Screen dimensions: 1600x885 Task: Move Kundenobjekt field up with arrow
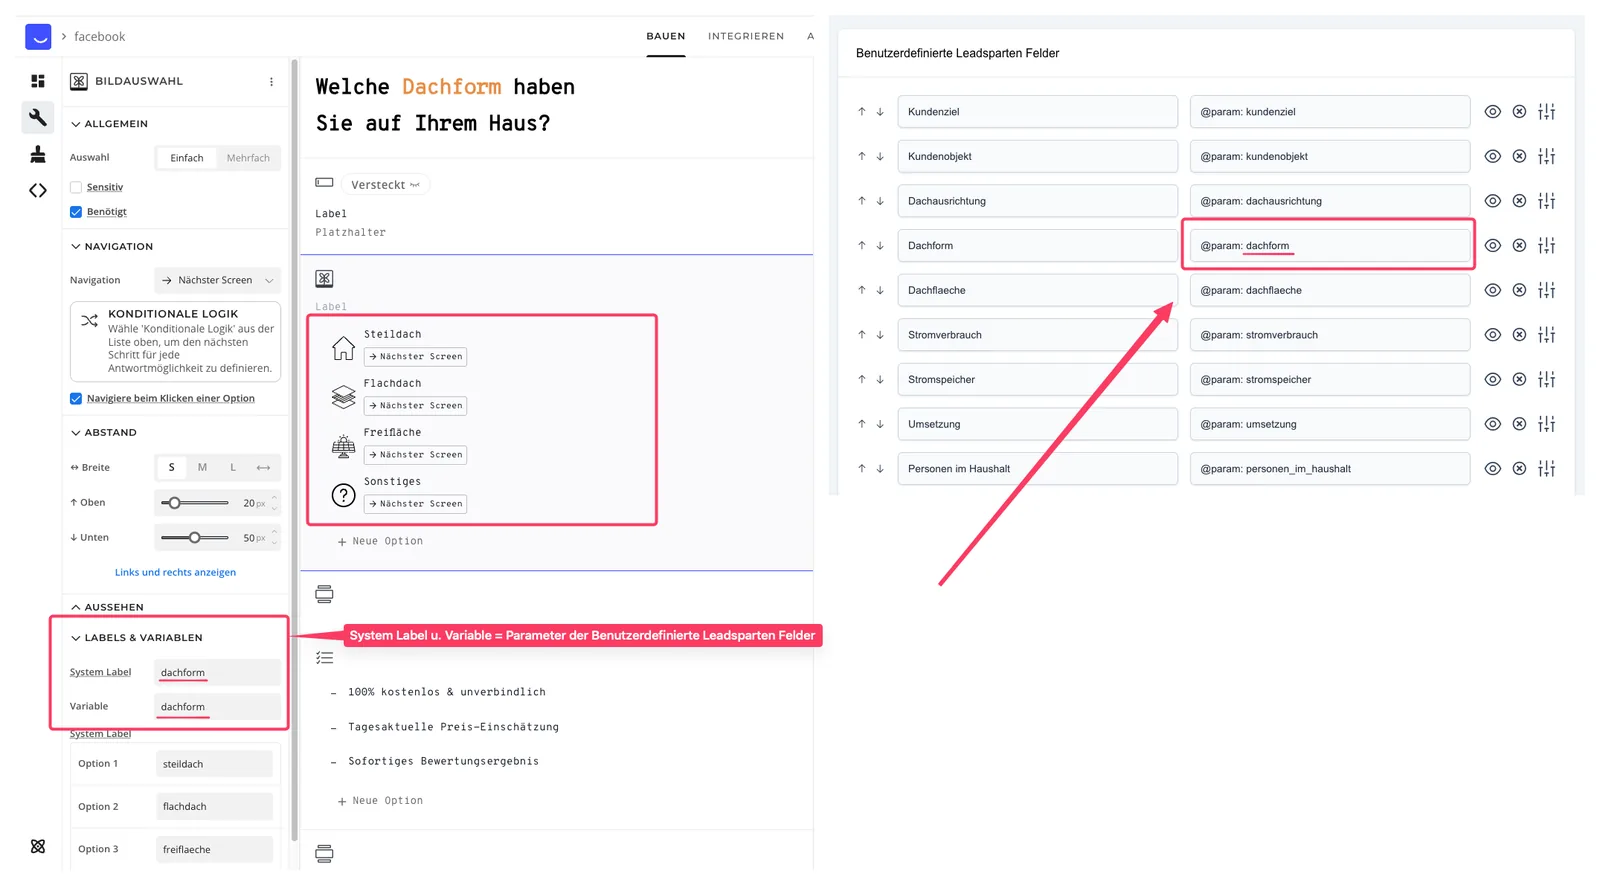click(x=861, y=156)
